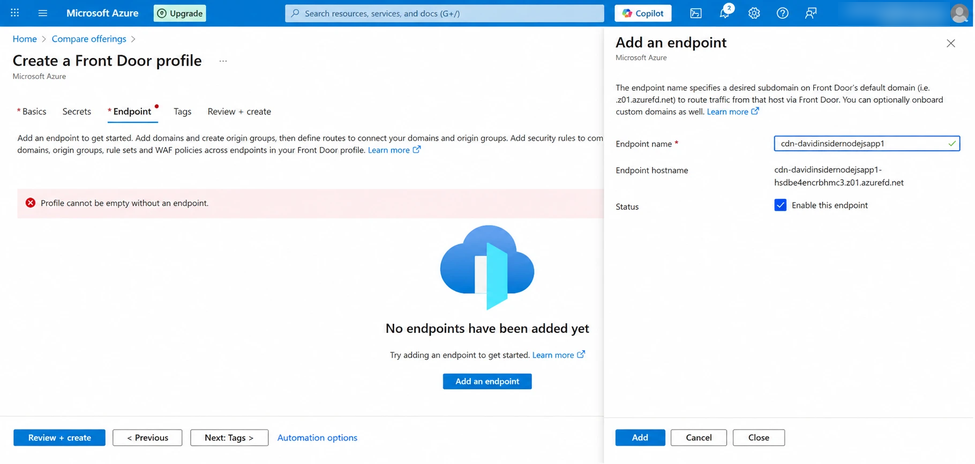Viewport: 975px width, 464px height.
Task: Open the hamburger portal menu
Action: click(43, 13)
